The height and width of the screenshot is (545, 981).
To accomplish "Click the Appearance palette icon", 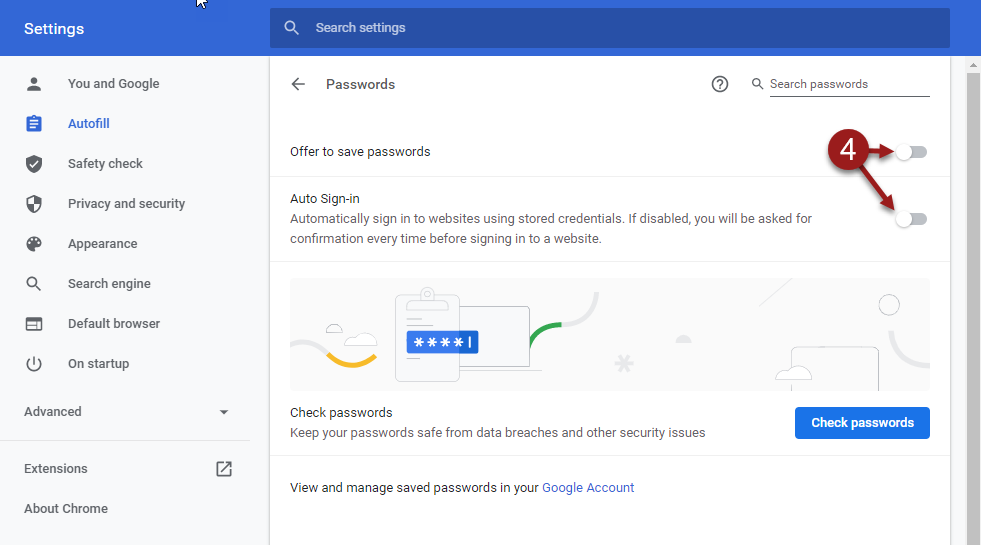I will click(34, 244).
